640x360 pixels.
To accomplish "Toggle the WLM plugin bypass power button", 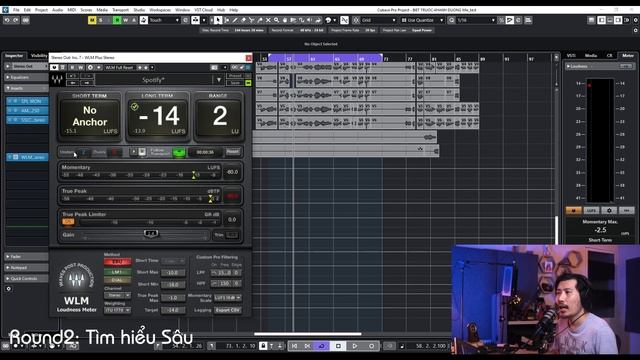I will pos(54,67).
